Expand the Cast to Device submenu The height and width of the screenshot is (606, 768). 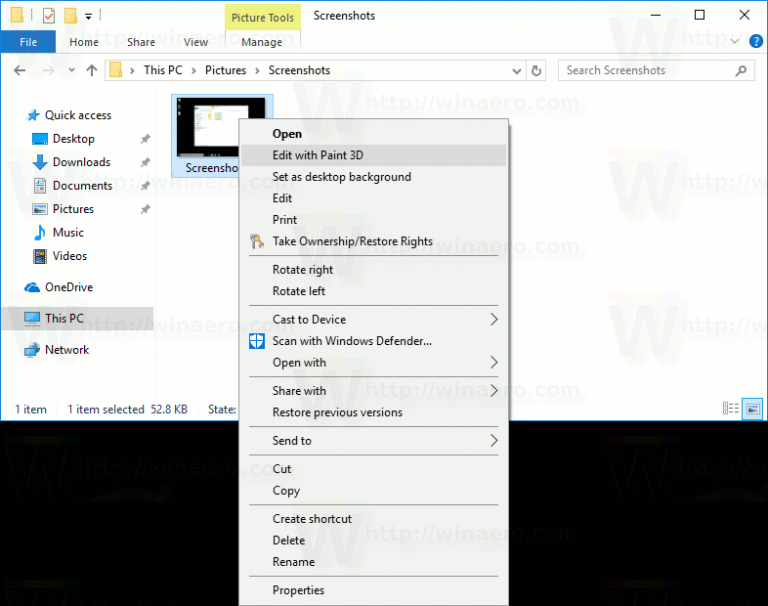pyautogui.click(x=374, y=320)
